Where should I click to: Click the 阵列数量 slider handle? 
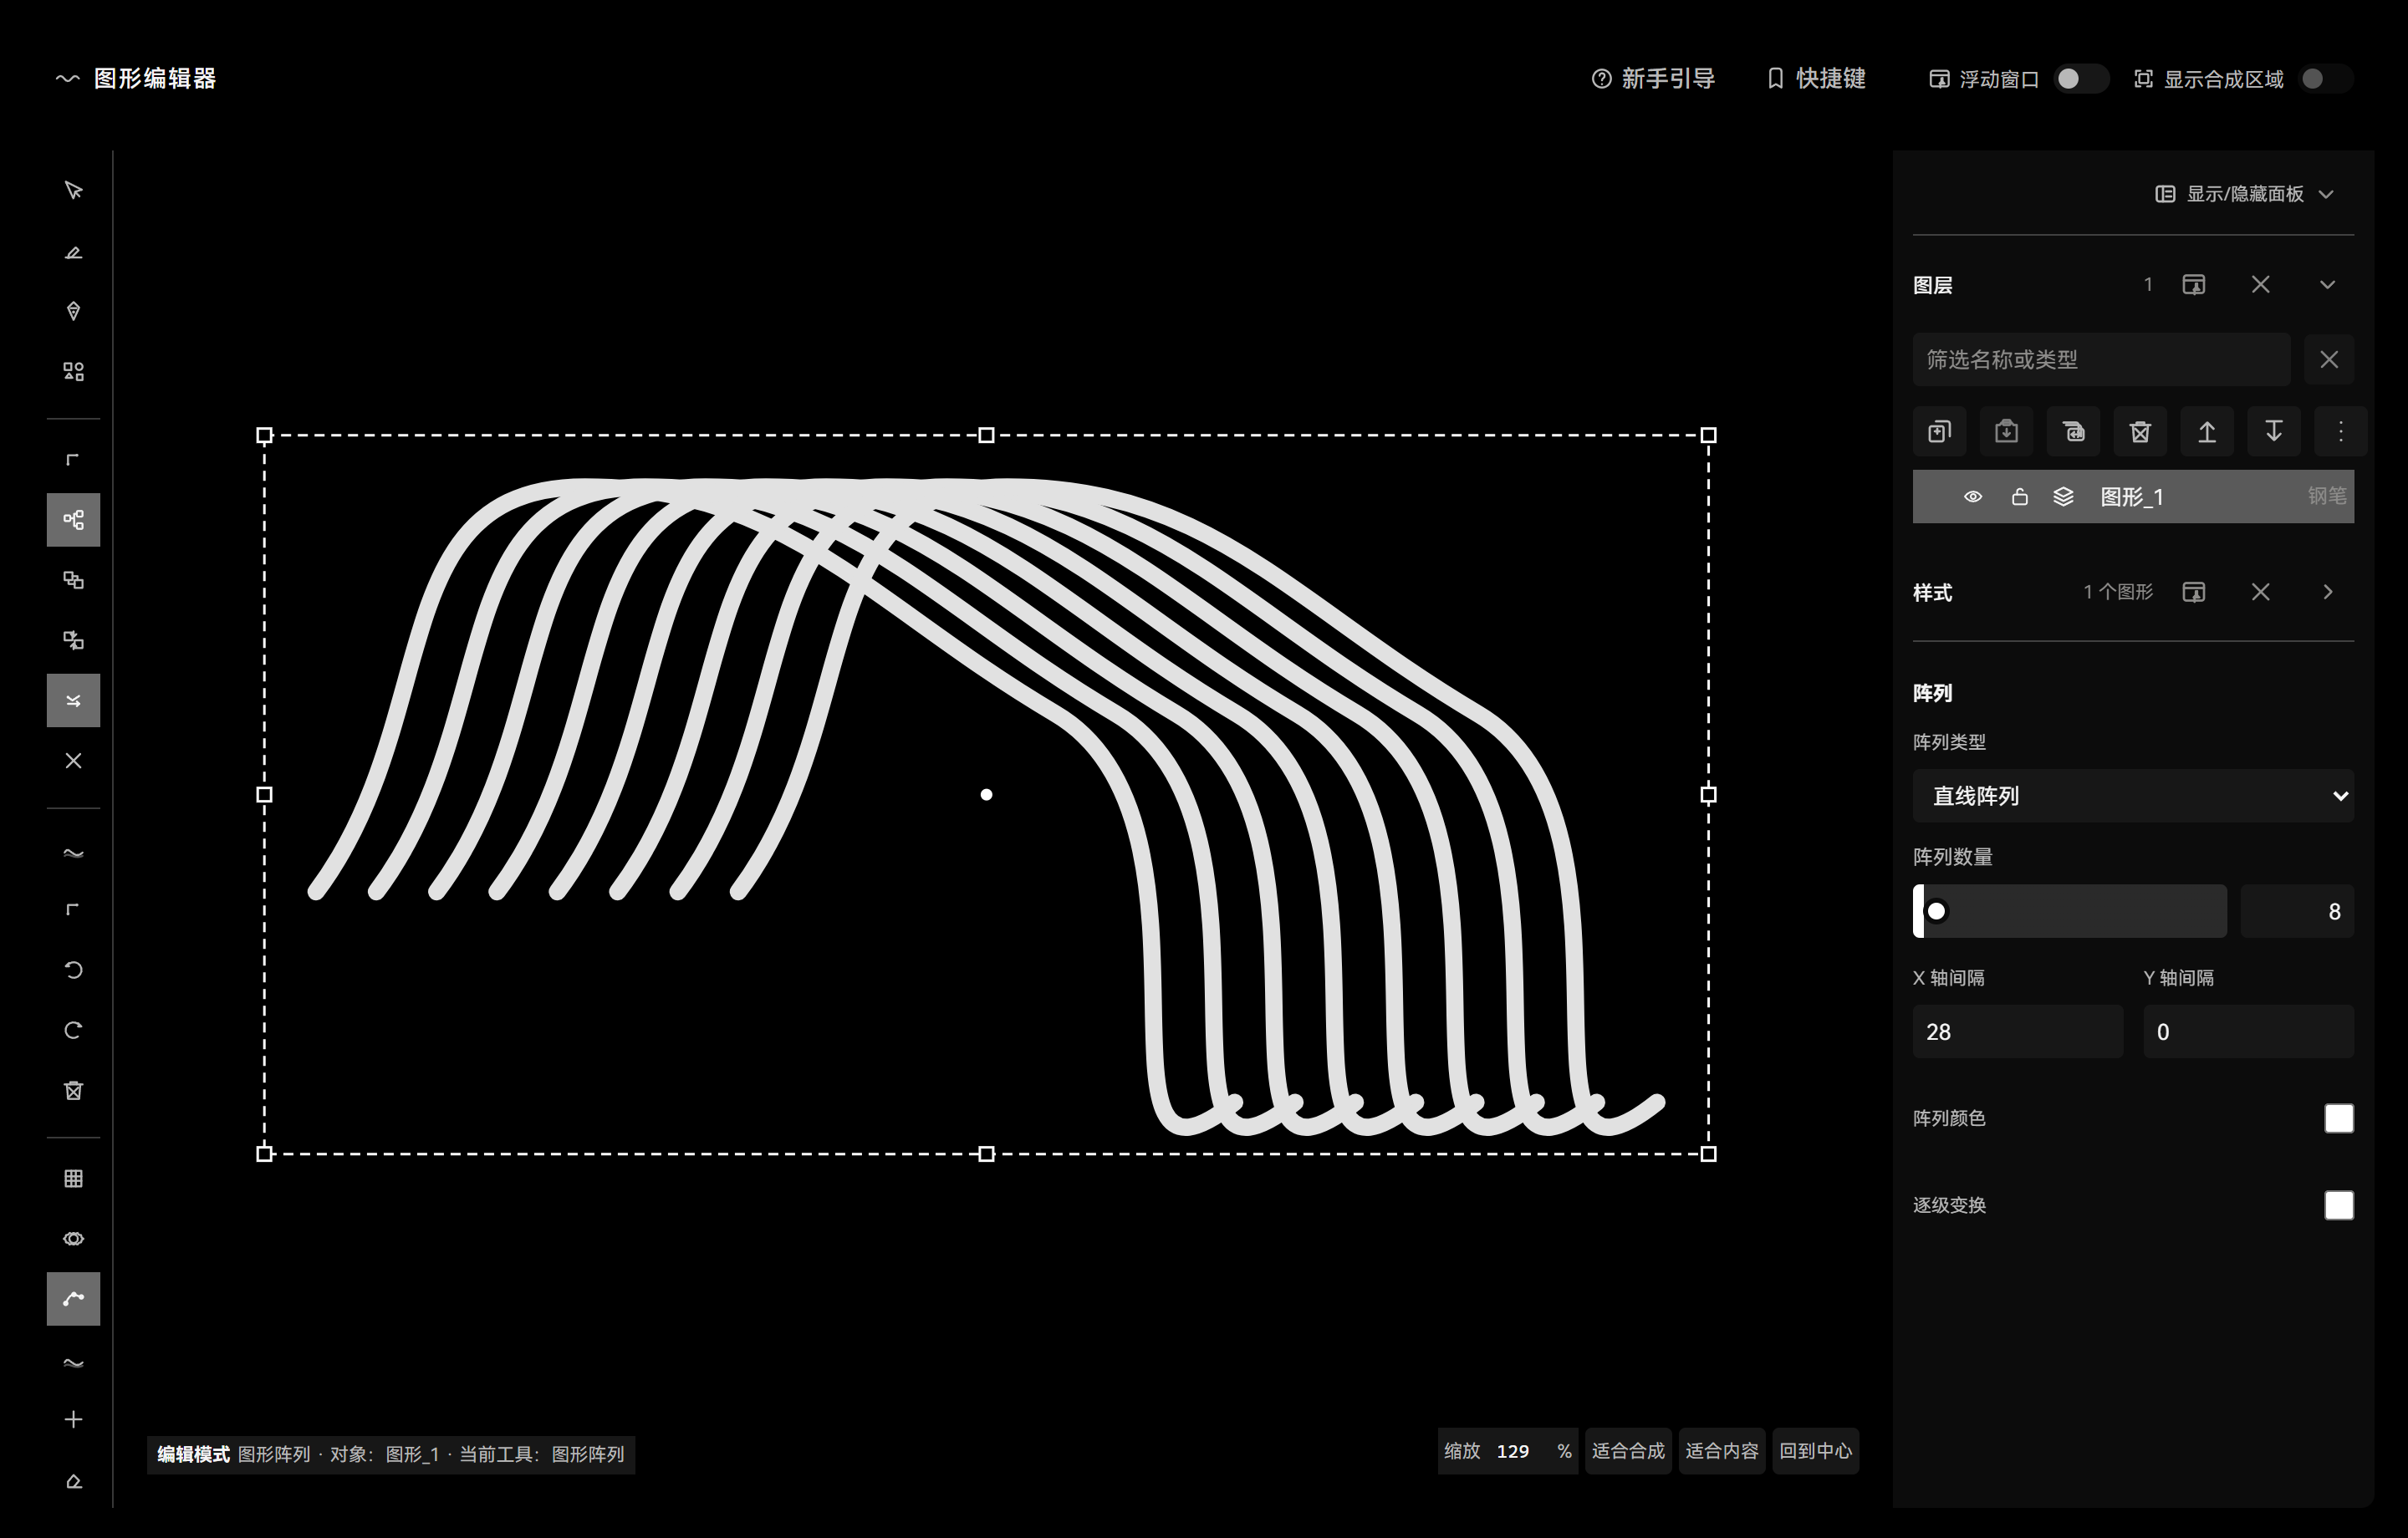tap(1937, 911)
